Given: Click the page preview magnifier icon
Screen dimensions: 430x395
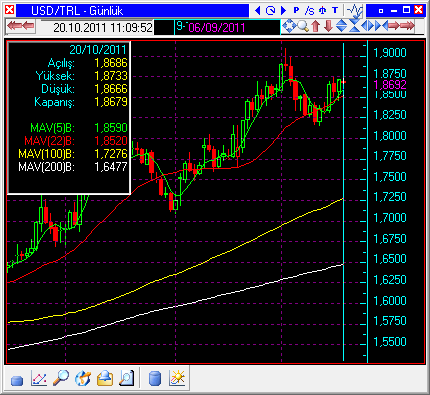Looking at the screenshot, I should click(x=127, y=379).
